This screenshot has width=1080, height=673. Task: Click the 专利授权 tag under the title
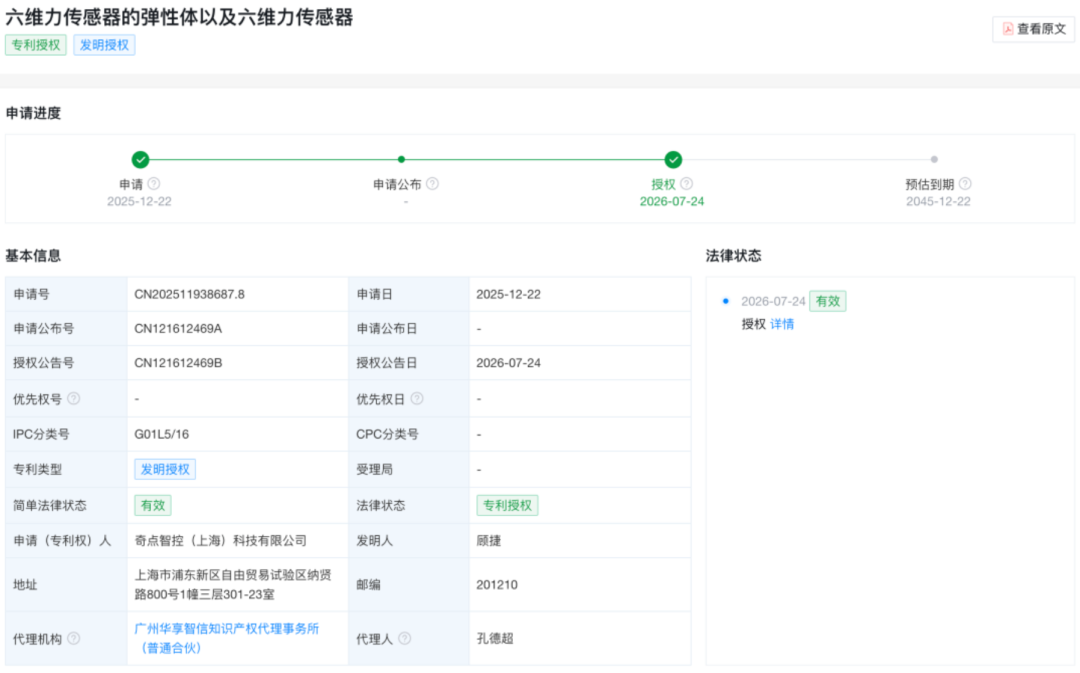point(36,45)
